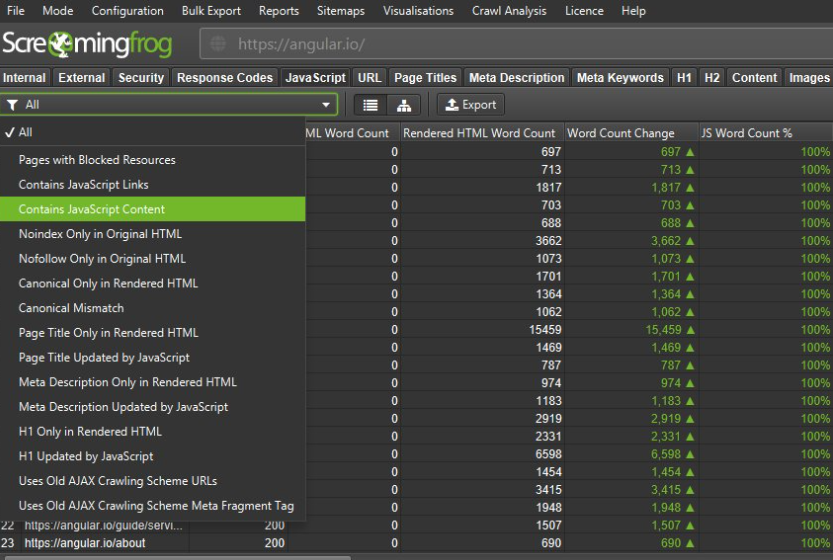Switch to the Meta Description tab
This screenshot has width=833, height=560.
click(x=516, y=78)
